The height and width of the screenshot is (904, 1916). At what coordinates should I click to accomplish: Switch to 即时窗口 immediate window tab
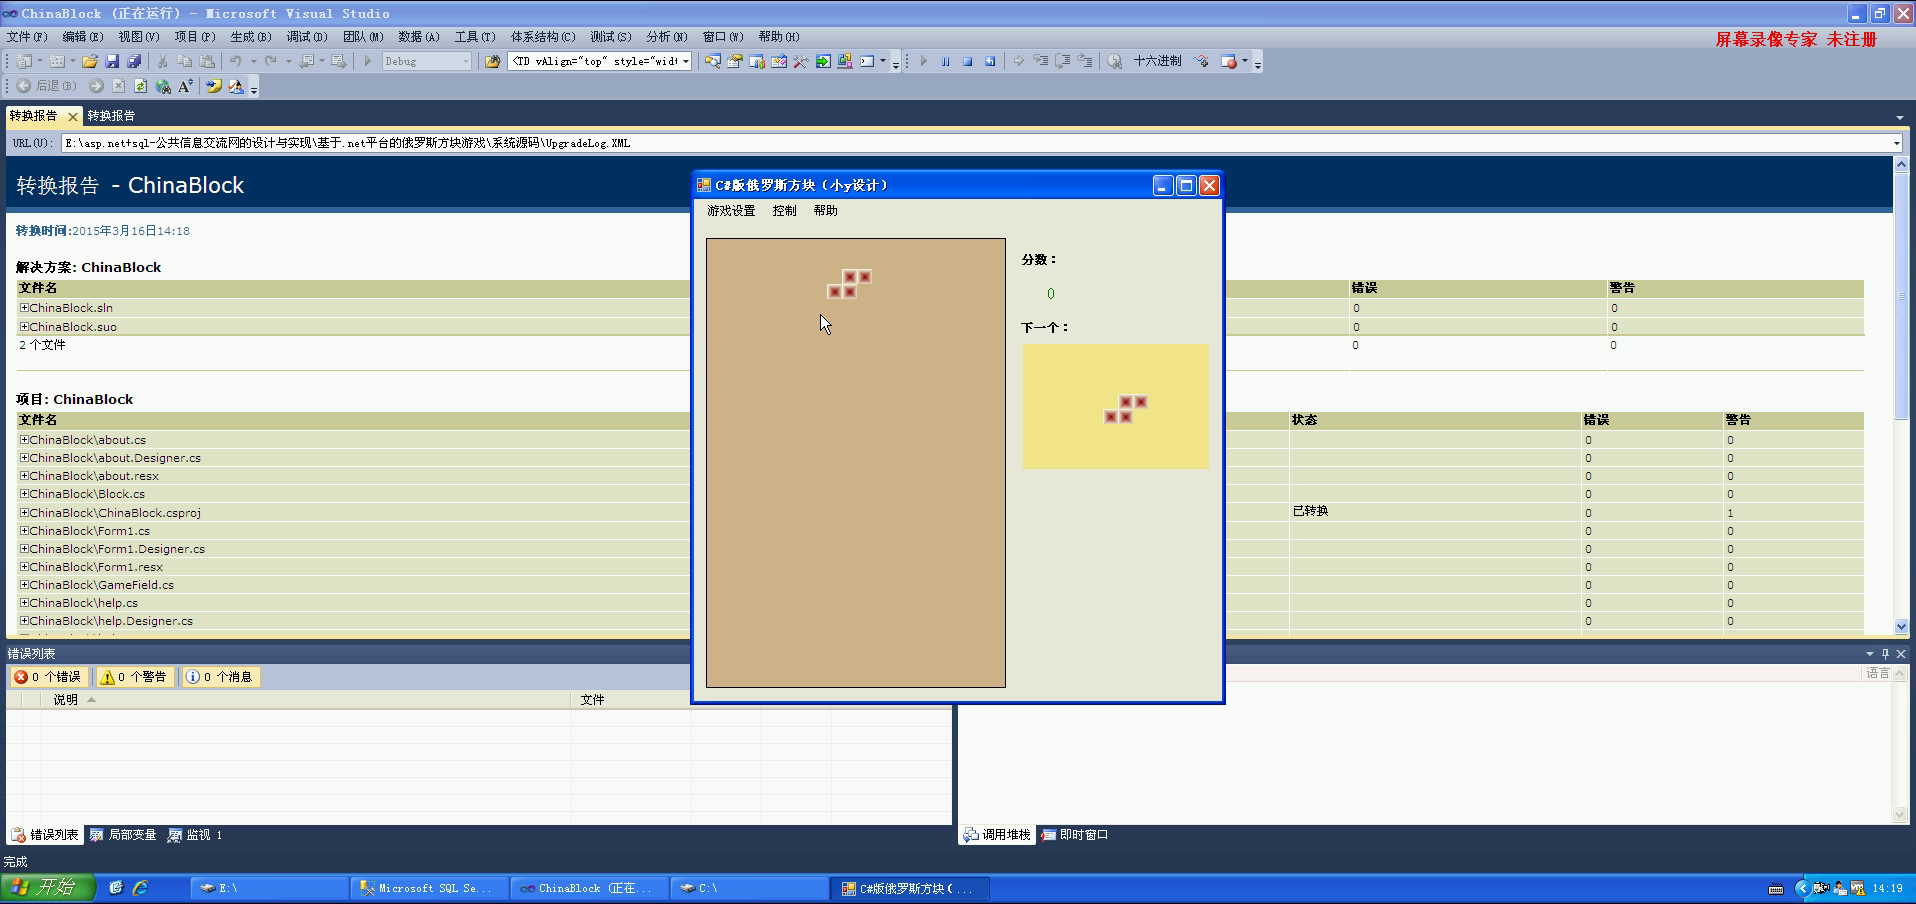click(x=1075, y=835)
